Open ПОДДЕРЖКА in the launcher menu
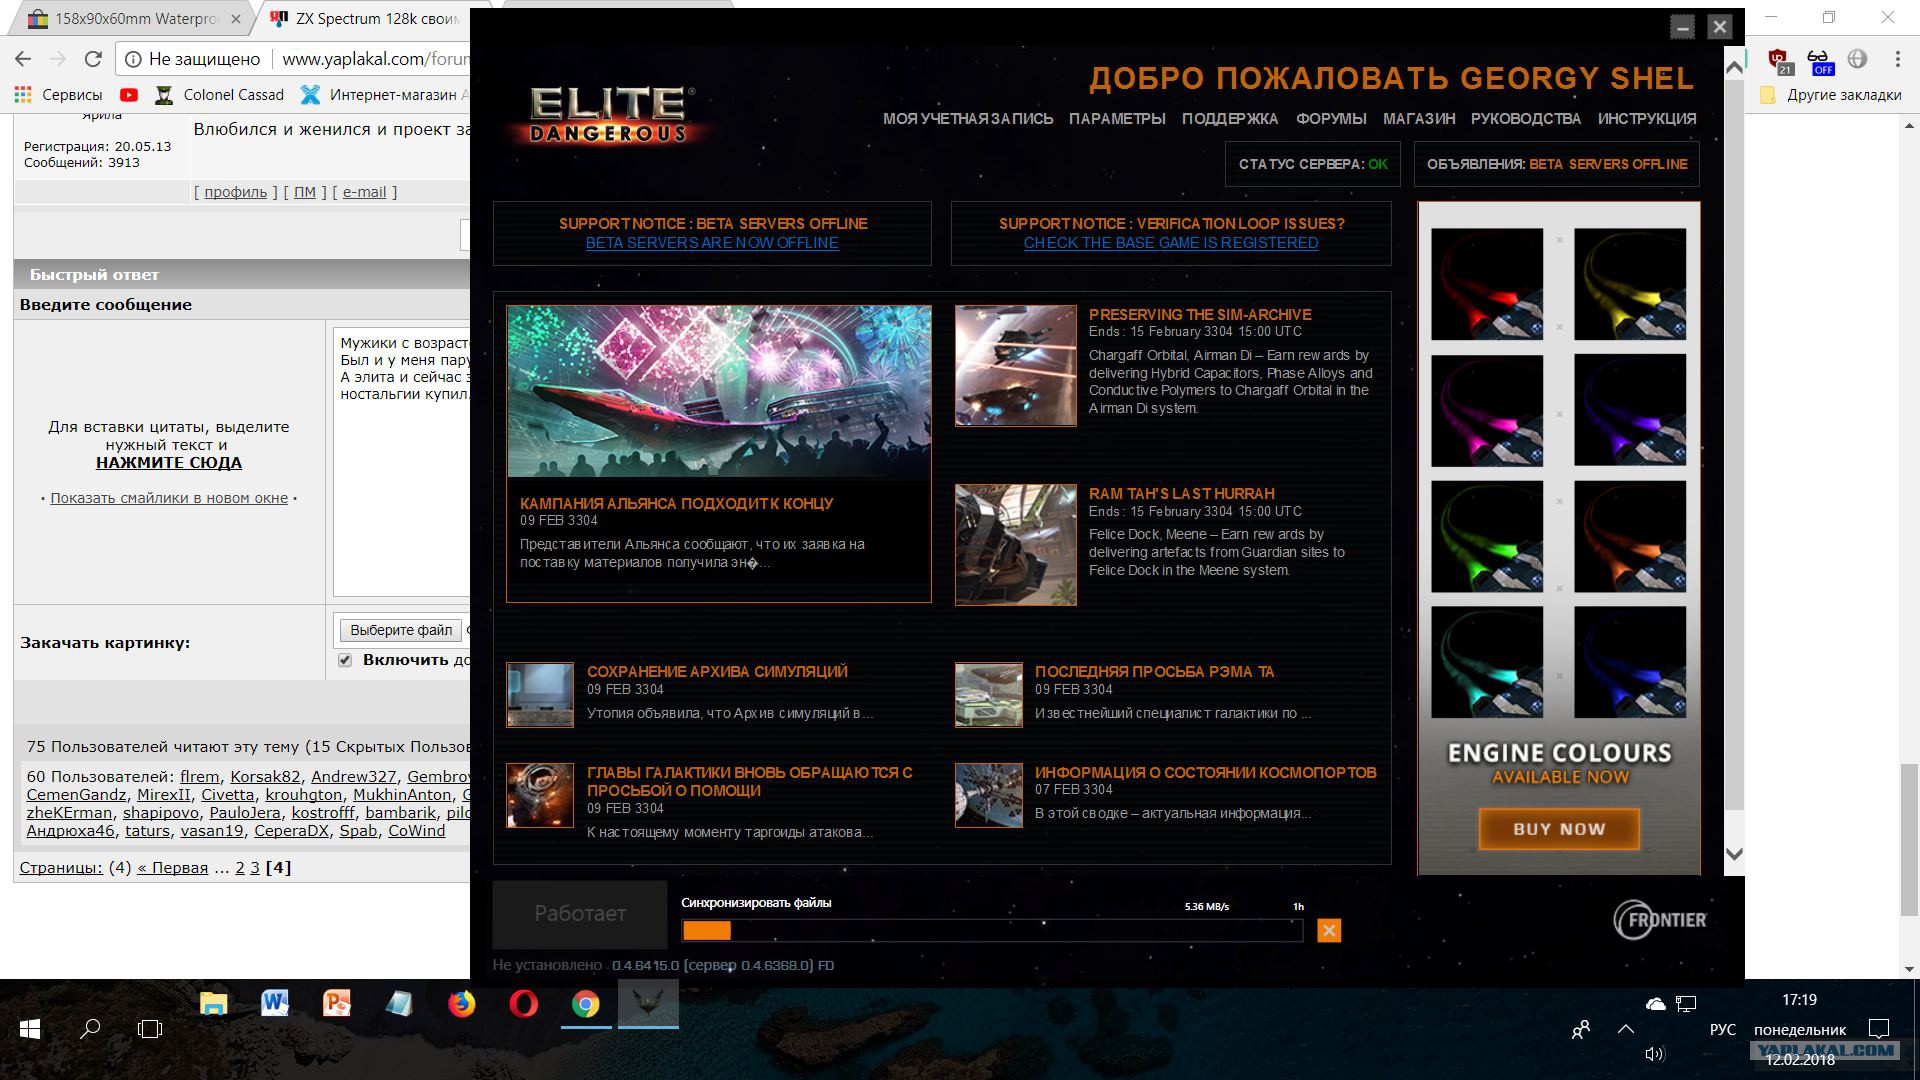Viewport: 1920px width, 1080px height. [x=1230, y=119]
